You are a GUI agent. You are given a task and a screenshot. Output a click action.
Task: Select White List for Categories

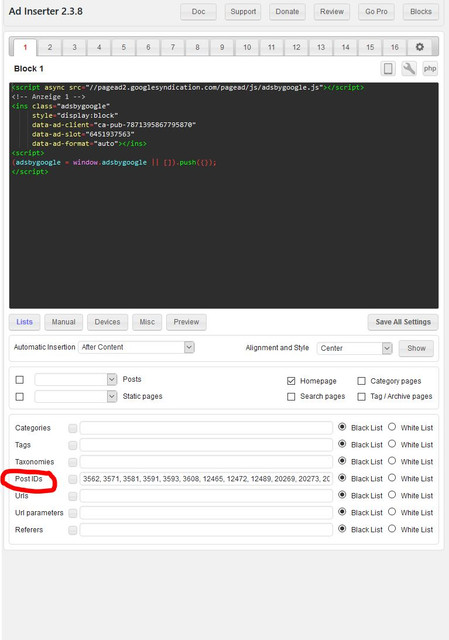392,427
